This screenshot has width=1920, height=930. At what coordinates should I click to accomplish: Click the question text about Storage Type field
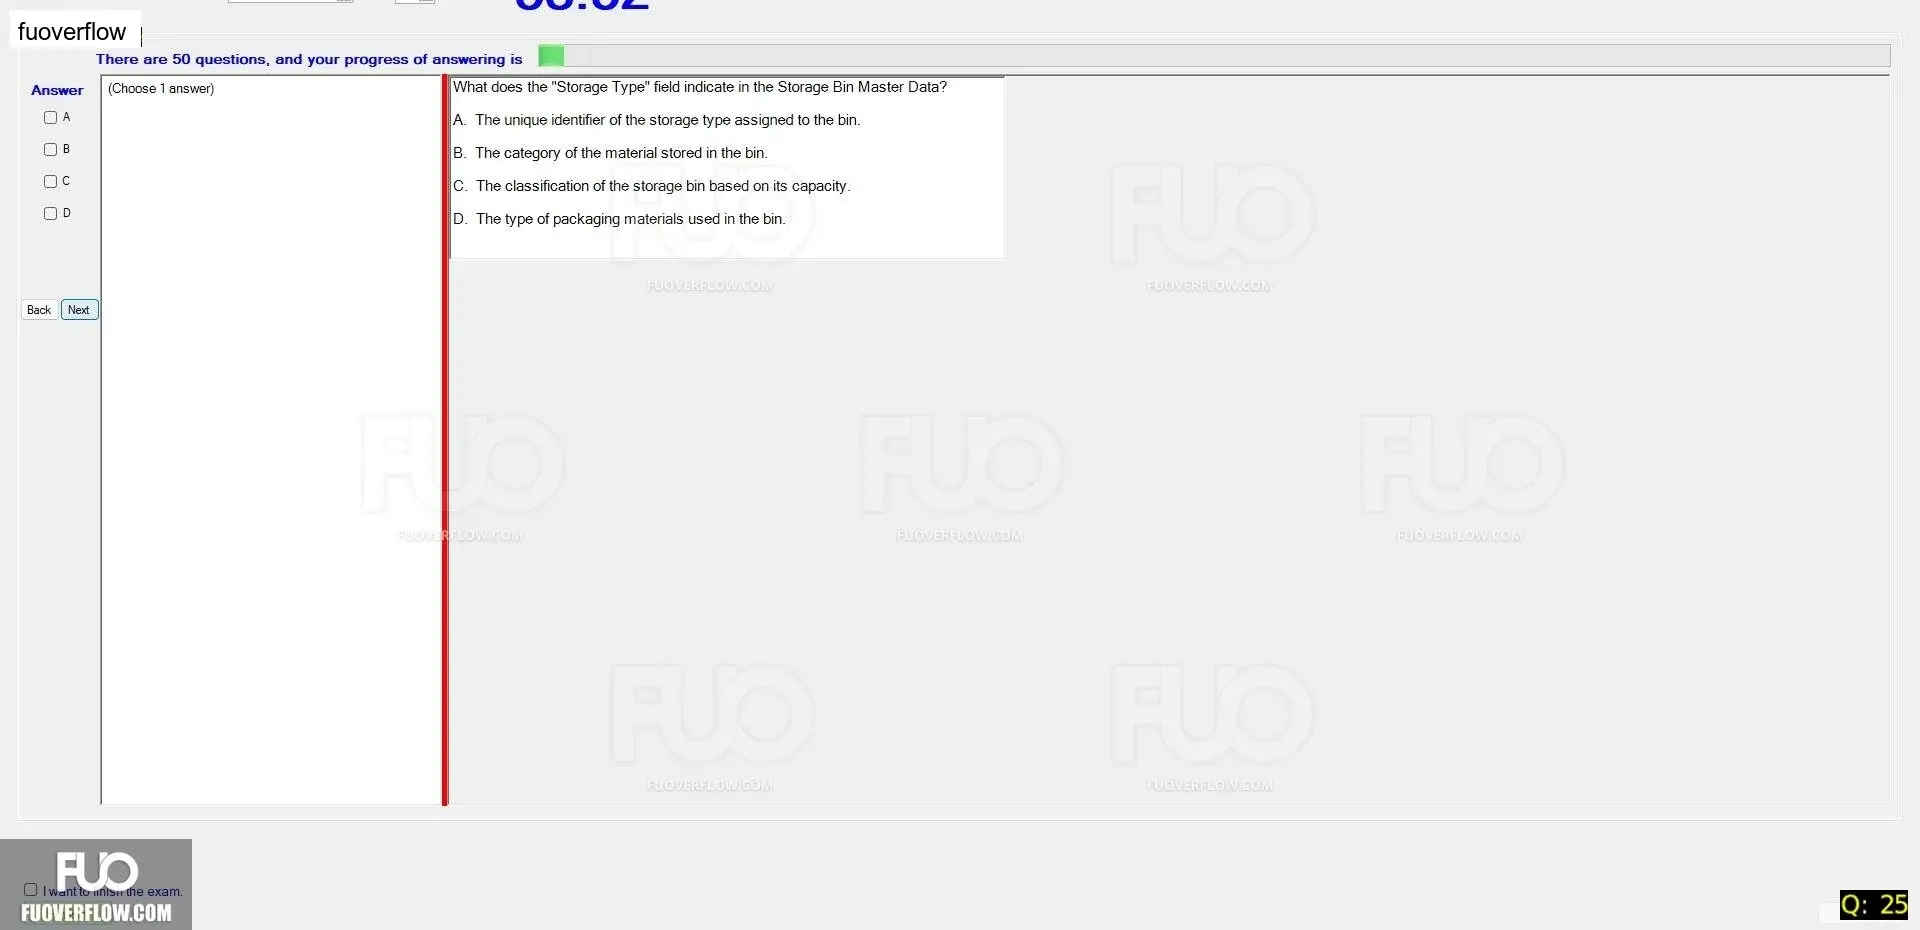(700, 87)
